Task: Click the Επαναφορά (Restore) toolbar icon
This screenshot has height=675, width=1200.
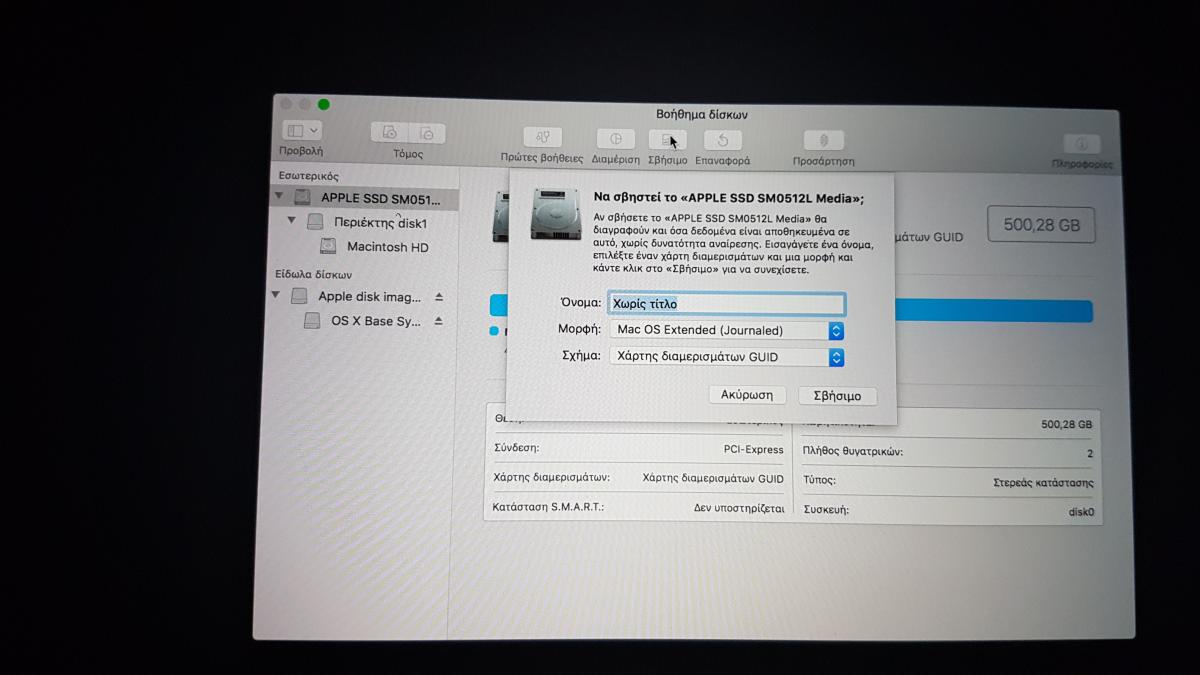Action: [723, 140]
